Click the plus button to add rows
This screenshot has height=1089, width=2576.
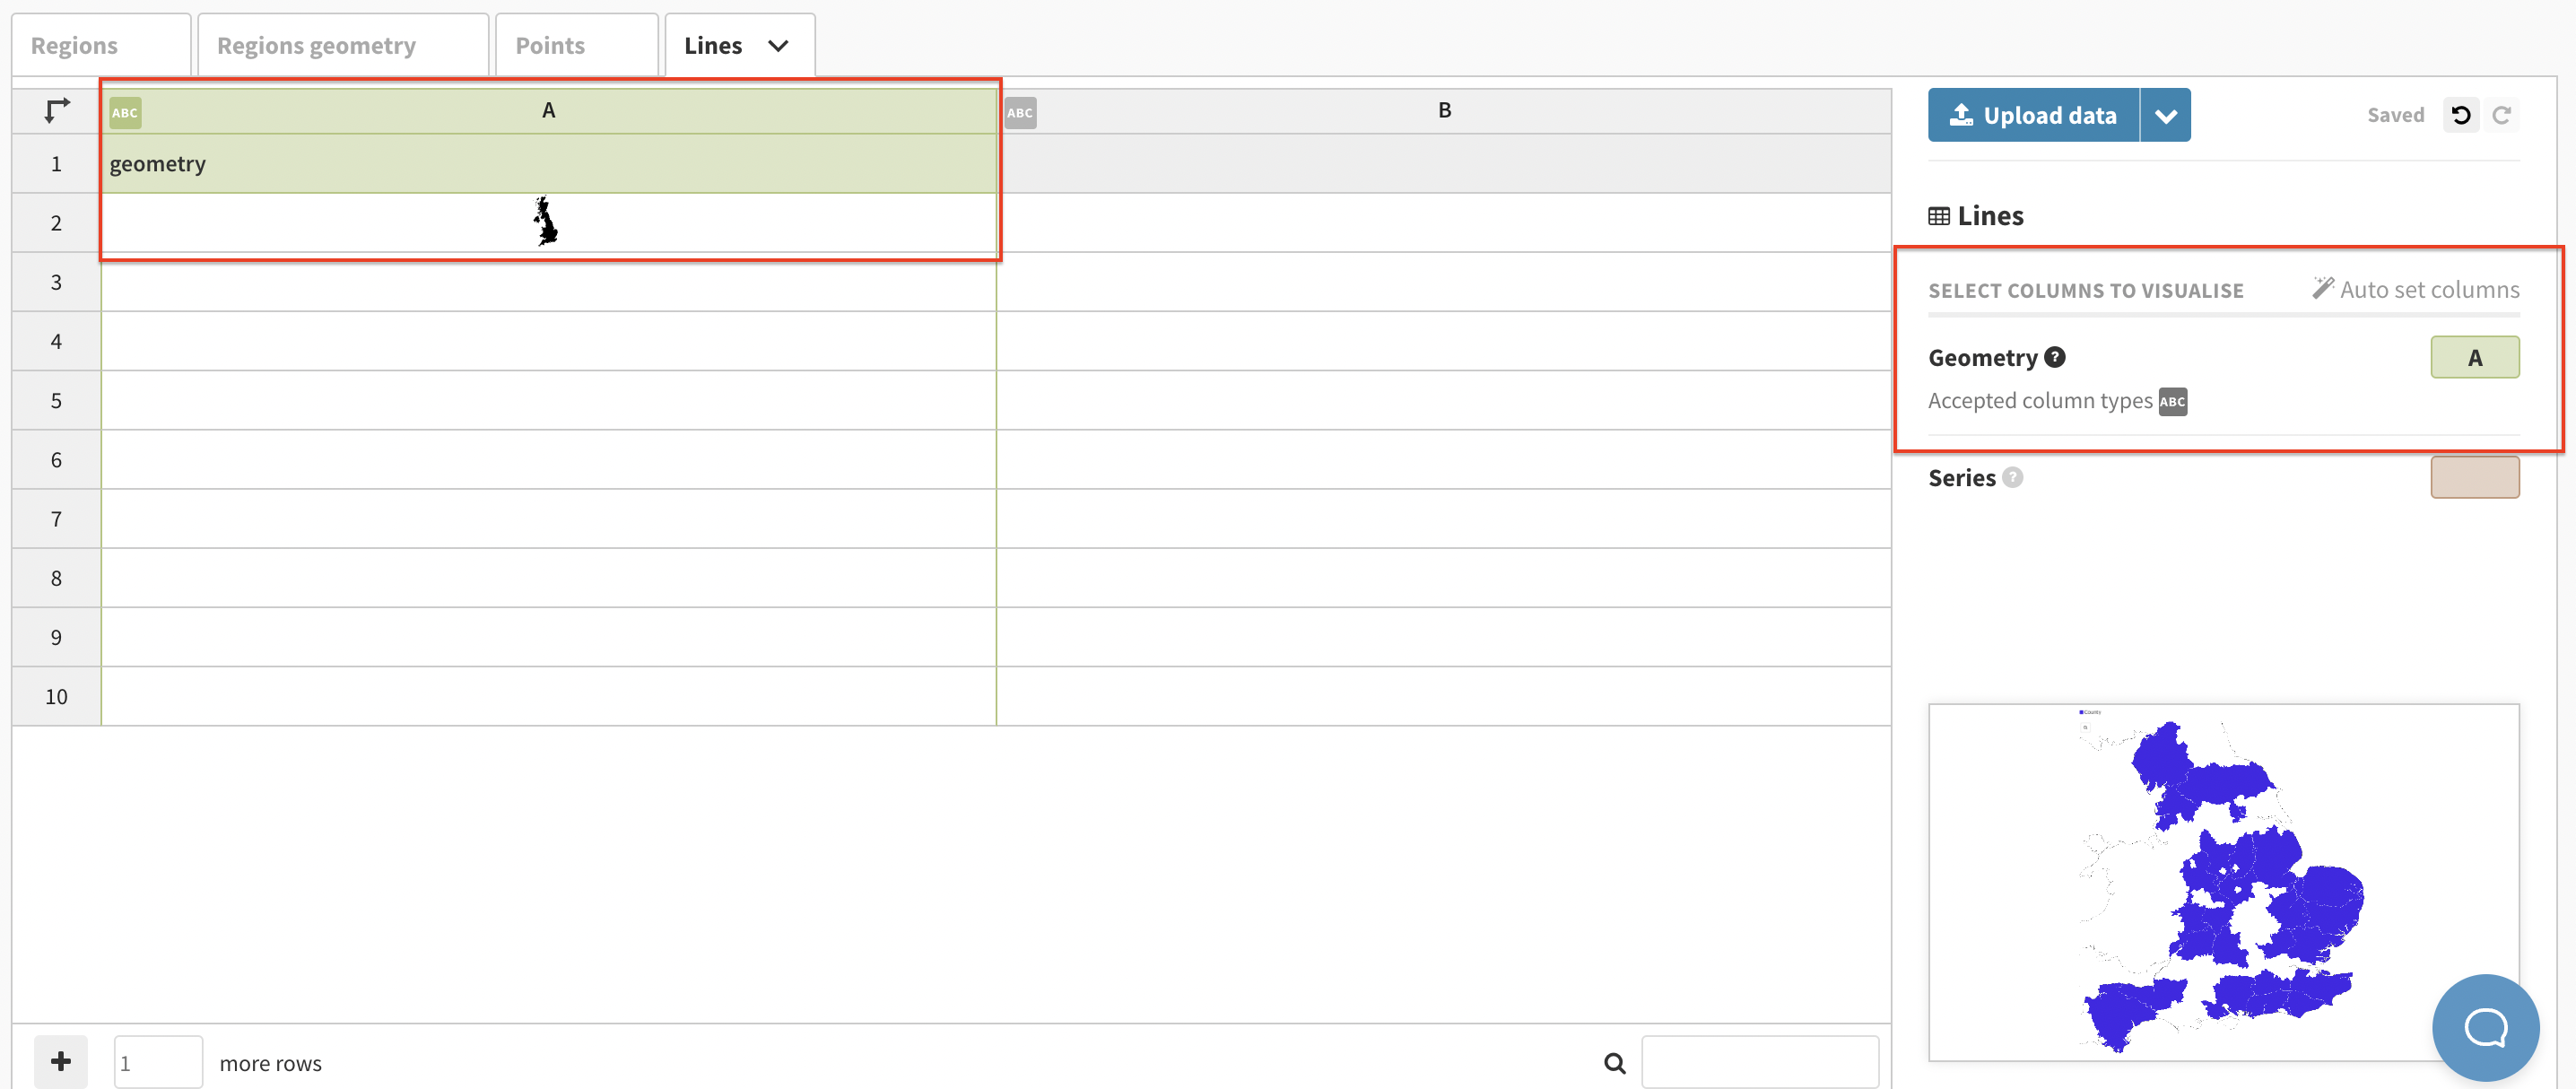coord(61,1061)
